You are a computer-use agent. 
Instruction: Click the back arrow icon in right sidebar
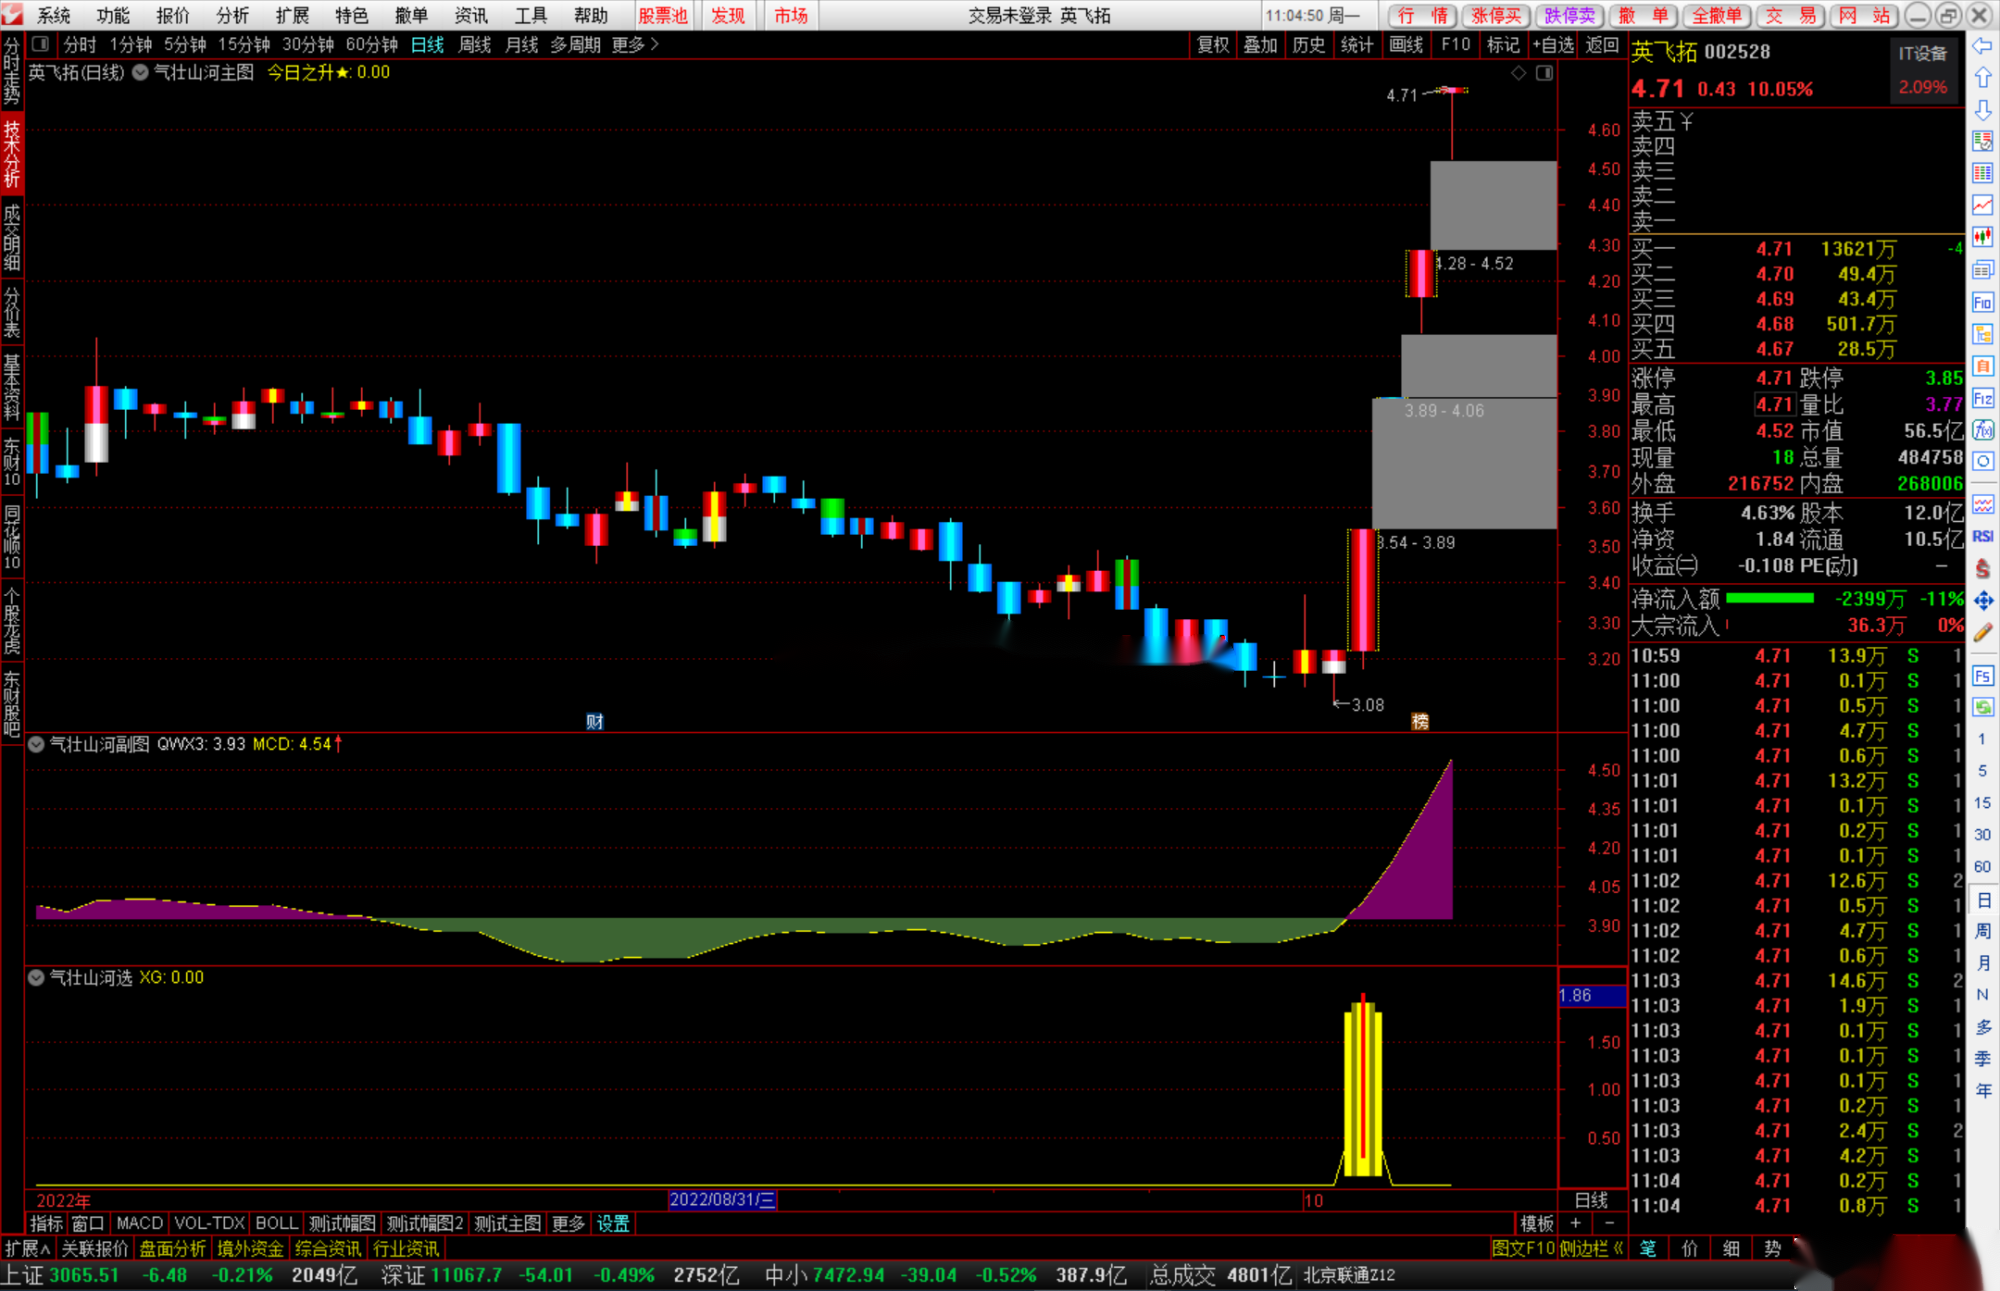point(1983,47)
